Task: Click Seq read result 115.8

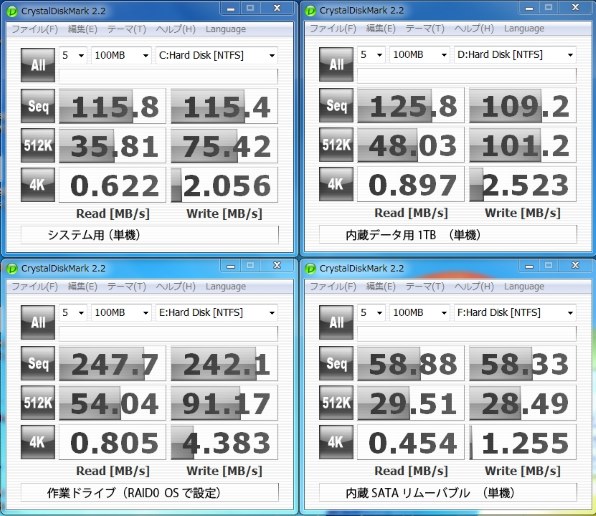Action: 113,106
